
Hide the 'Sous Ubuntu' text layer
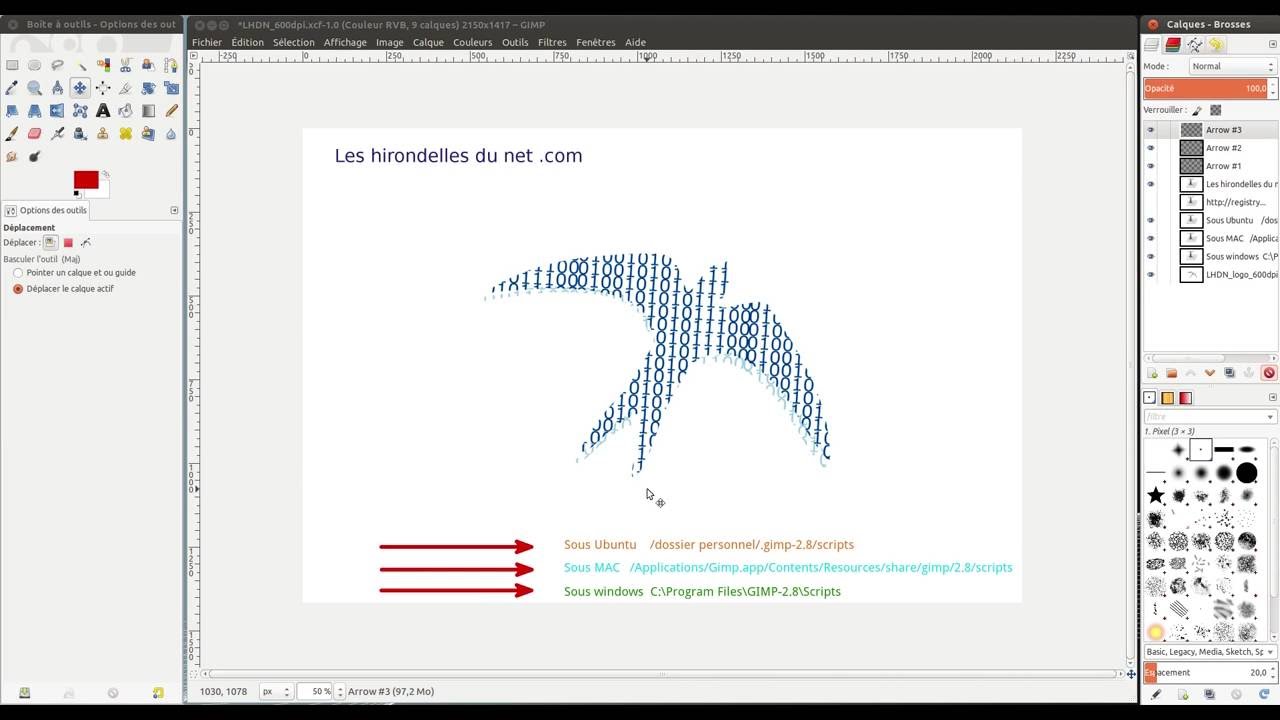click(1150, 220)
